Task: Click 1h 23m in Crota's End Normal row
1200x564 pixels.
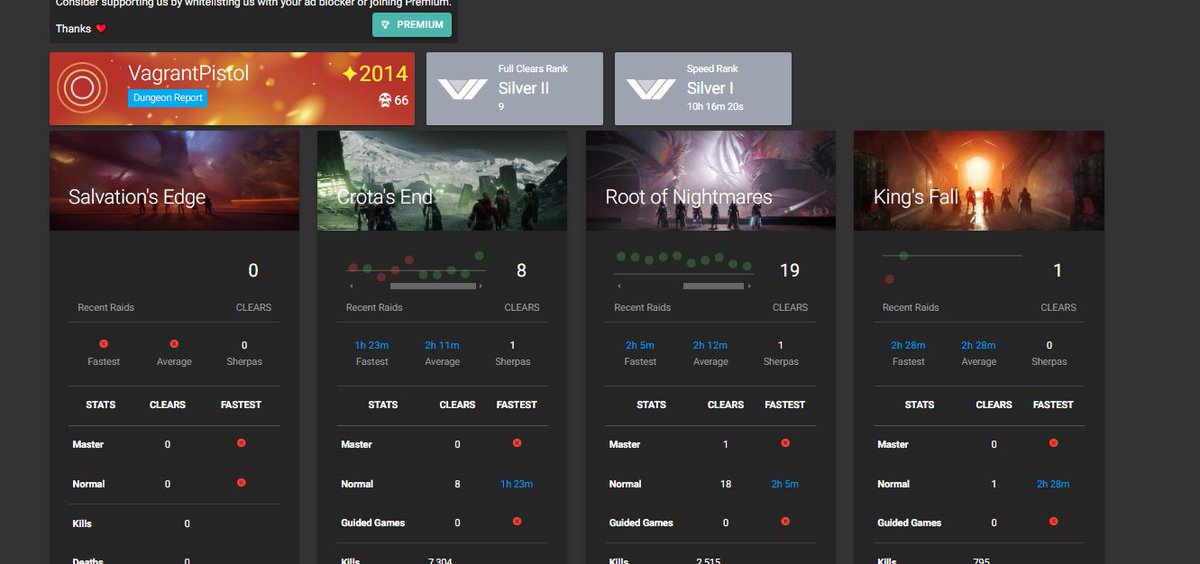Action: [517, 484]
